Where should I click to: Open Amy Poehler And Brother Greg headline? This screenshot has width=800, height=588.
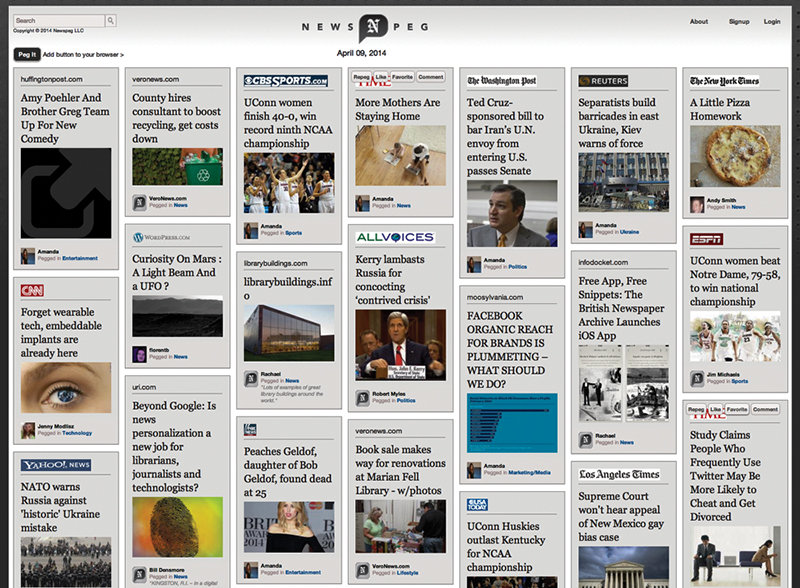pos(65,118)
